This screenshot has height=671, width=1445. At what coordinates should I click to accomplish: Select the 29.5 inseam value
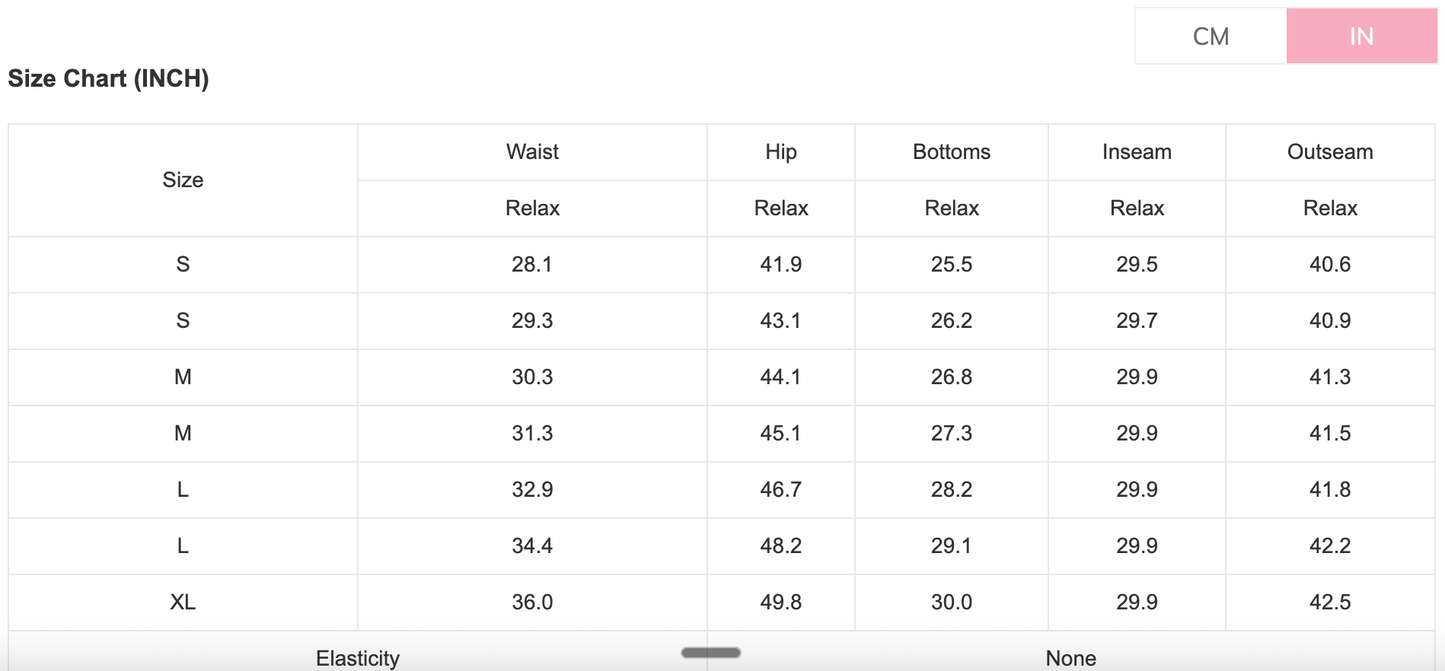pos(1137,265)
